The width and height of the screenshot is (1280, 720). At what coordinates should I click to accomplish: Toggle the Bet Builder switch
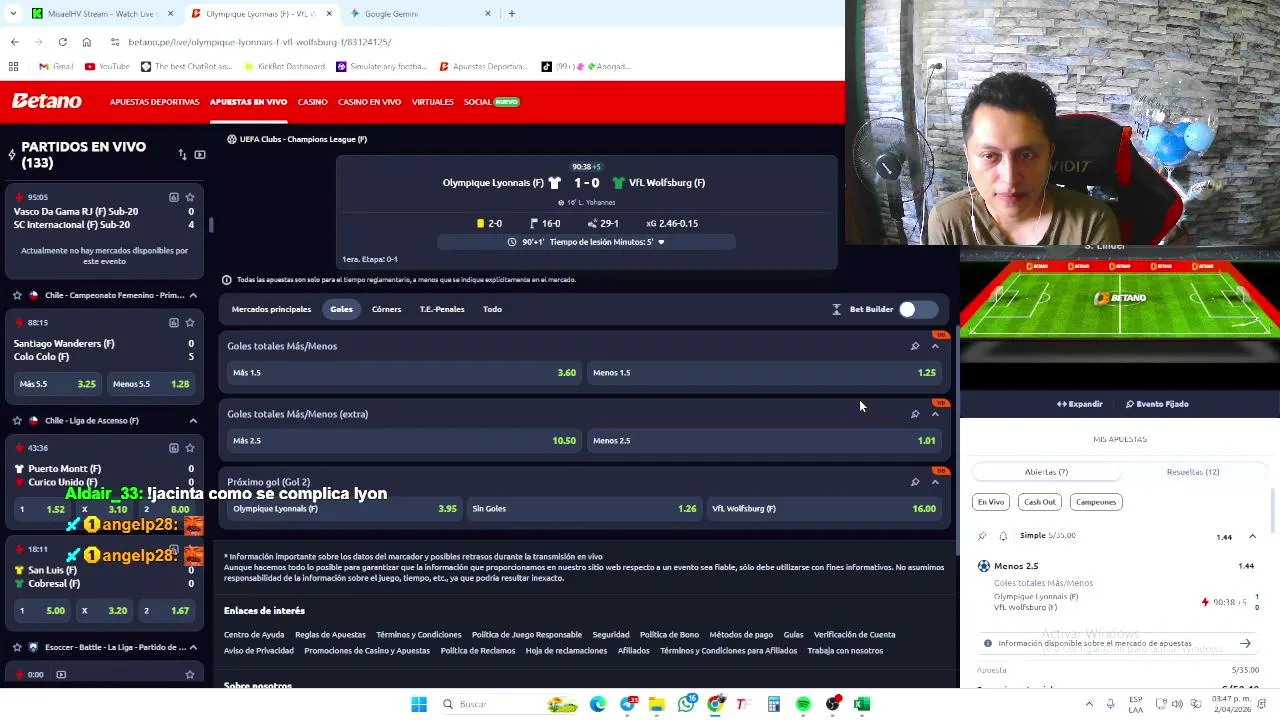916,309
